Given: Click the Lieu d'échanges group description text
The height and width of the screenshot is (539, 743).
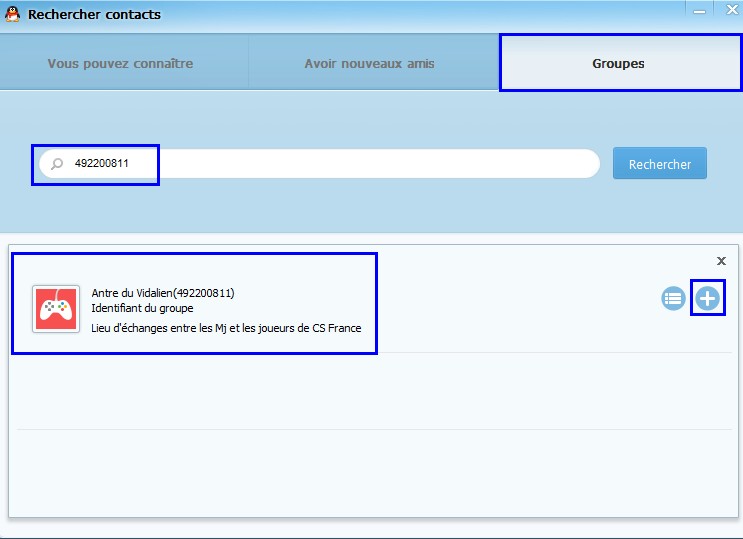Looking at the screenshot, I should (x=226, y=328).
